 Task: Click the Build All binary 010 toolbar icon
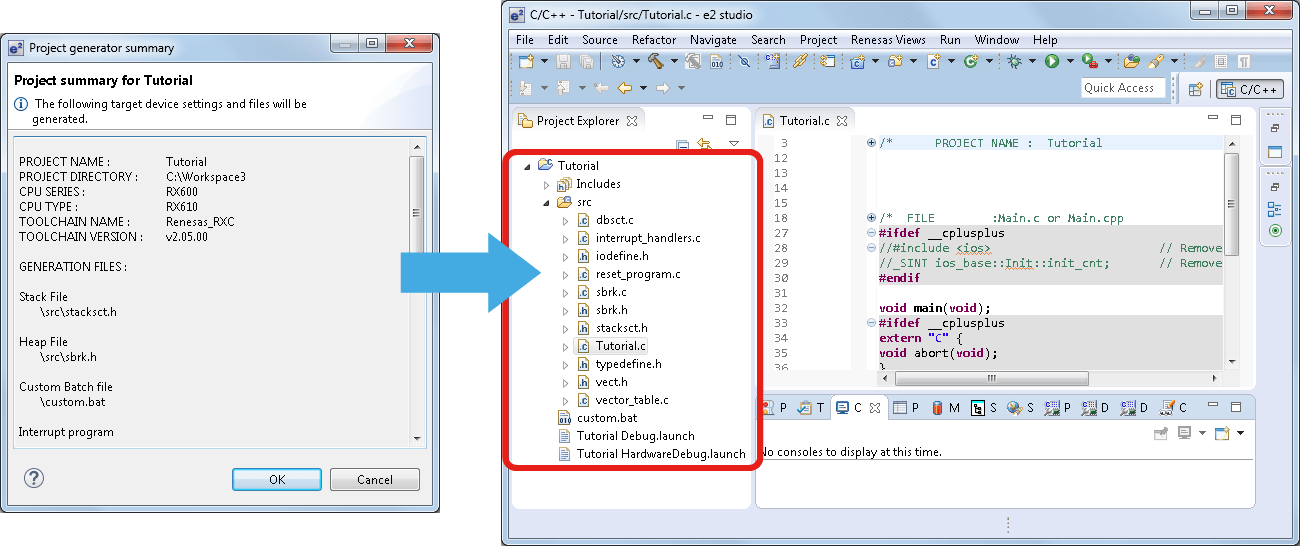pos(716,61)
